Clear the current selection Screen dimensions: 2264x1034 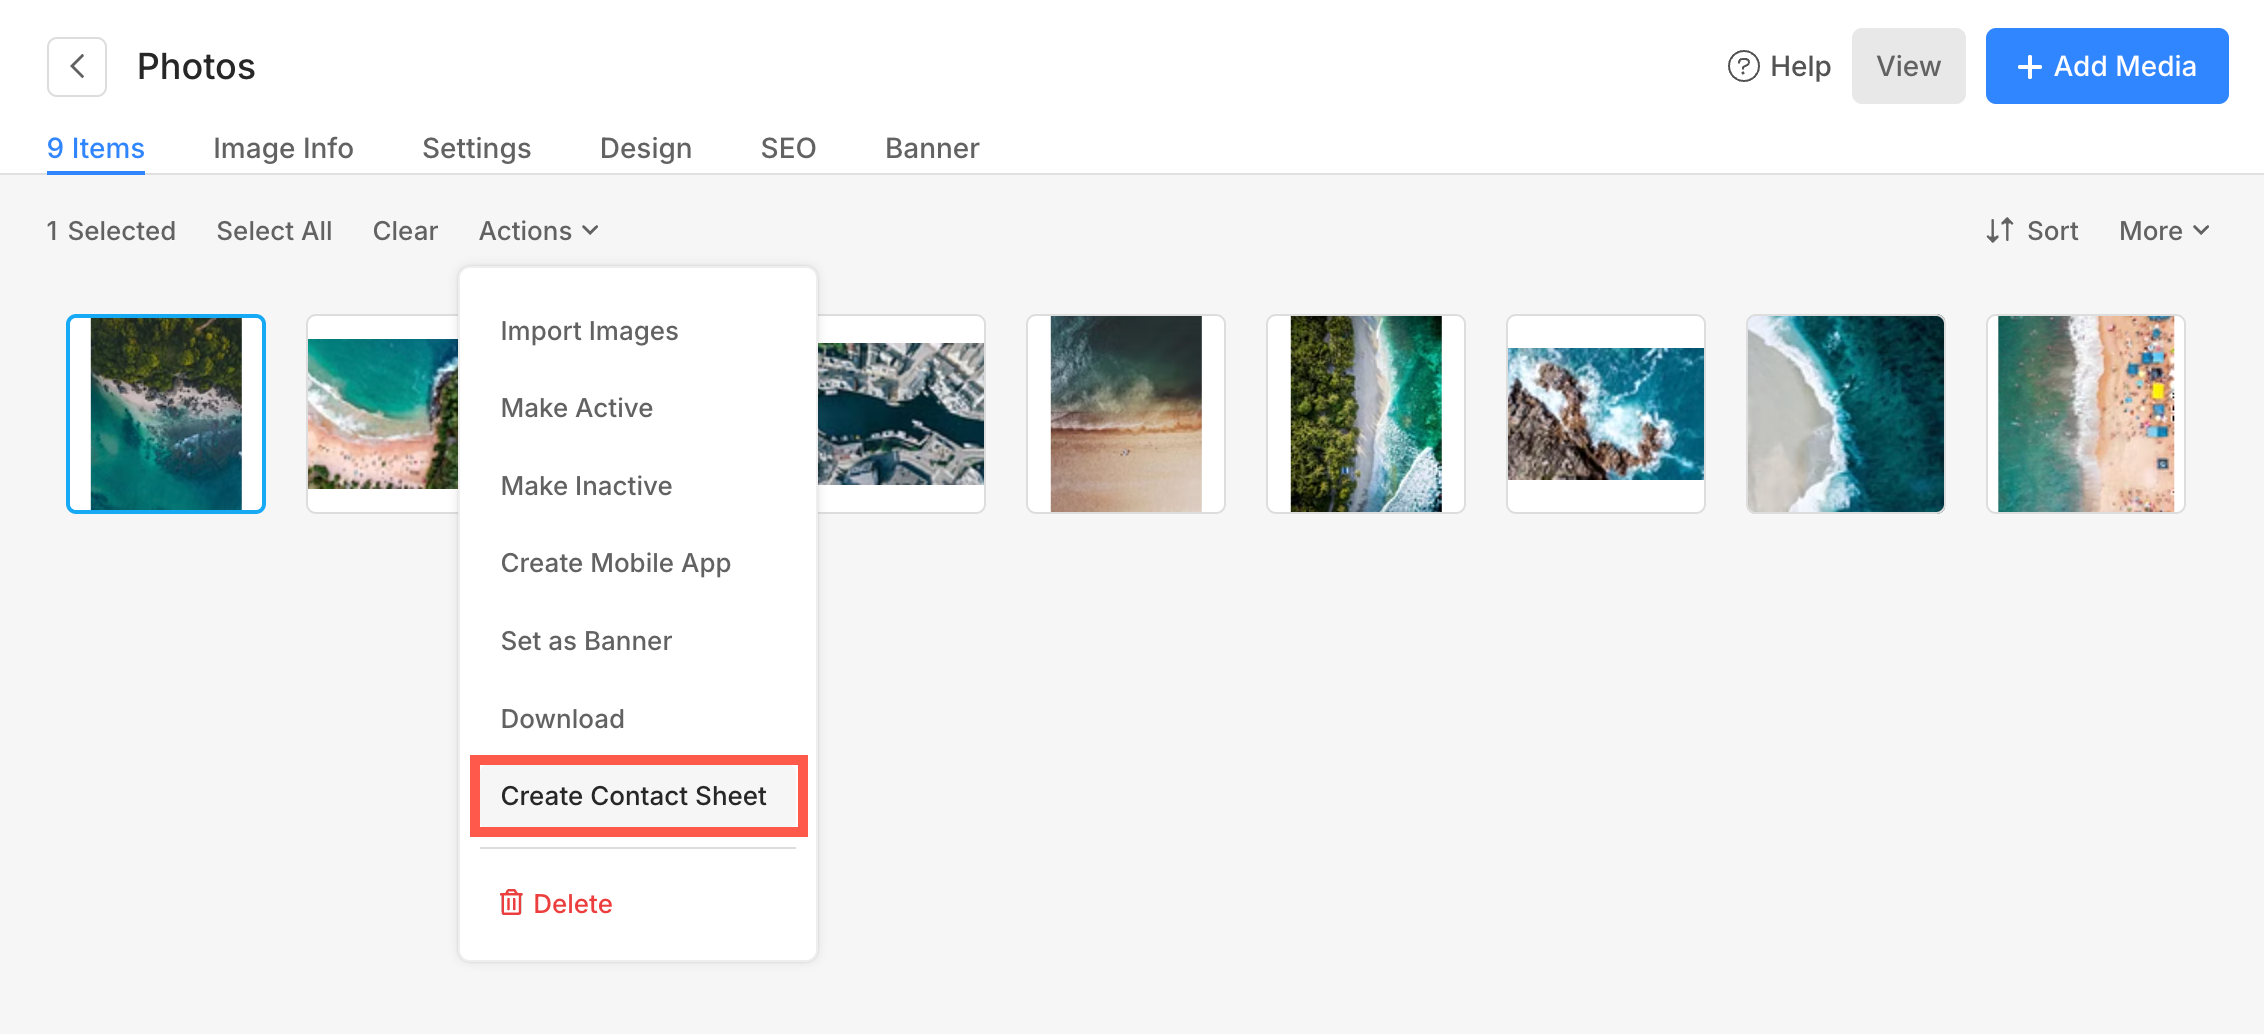[x=405, y=231]
